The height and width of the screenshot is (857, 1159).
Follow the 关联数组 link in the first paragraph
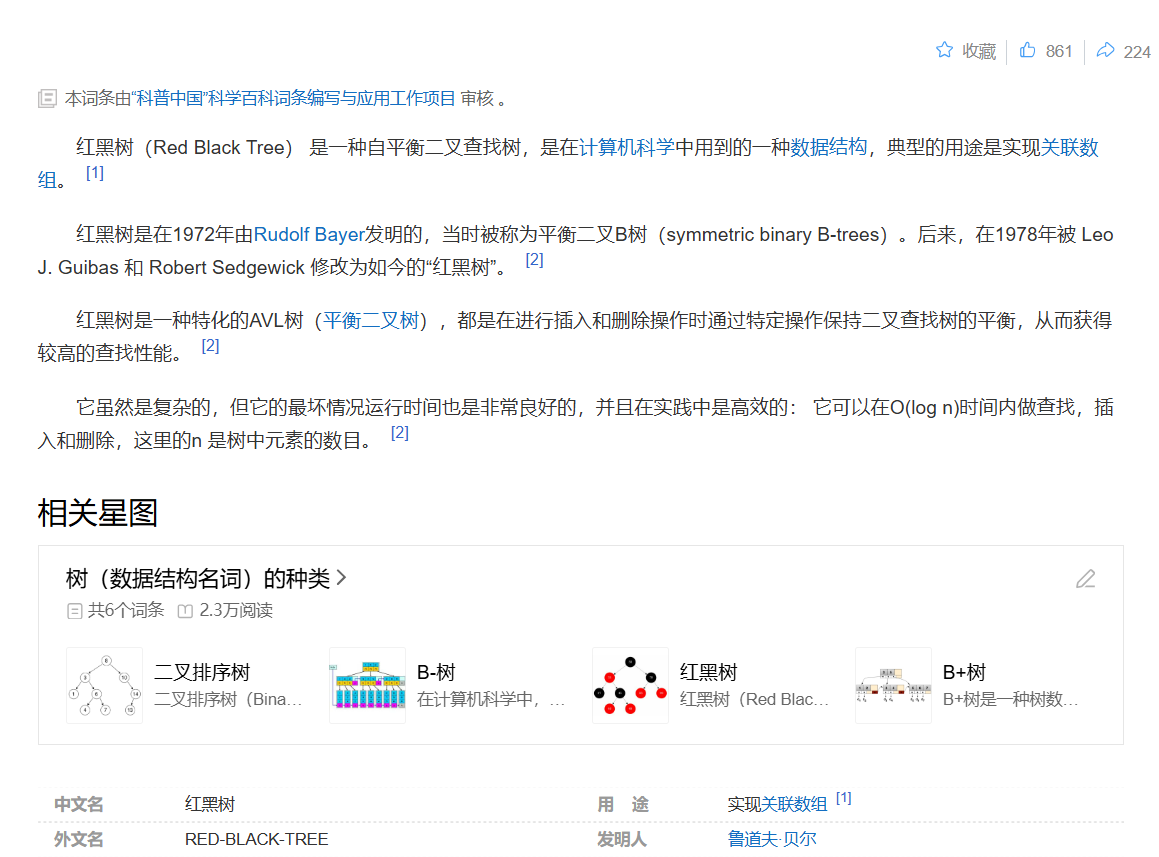point(1070,147)
